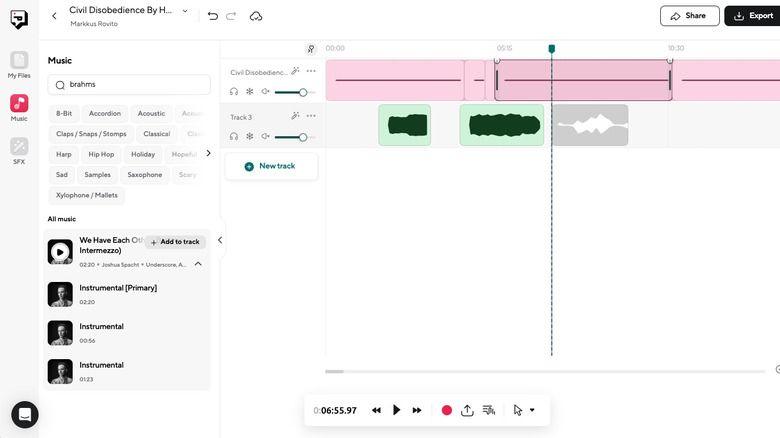The height and width of the screenshot is (438, 780).
Task: Open the chat bubble in bottom corner
Action: tap(25, 414)
